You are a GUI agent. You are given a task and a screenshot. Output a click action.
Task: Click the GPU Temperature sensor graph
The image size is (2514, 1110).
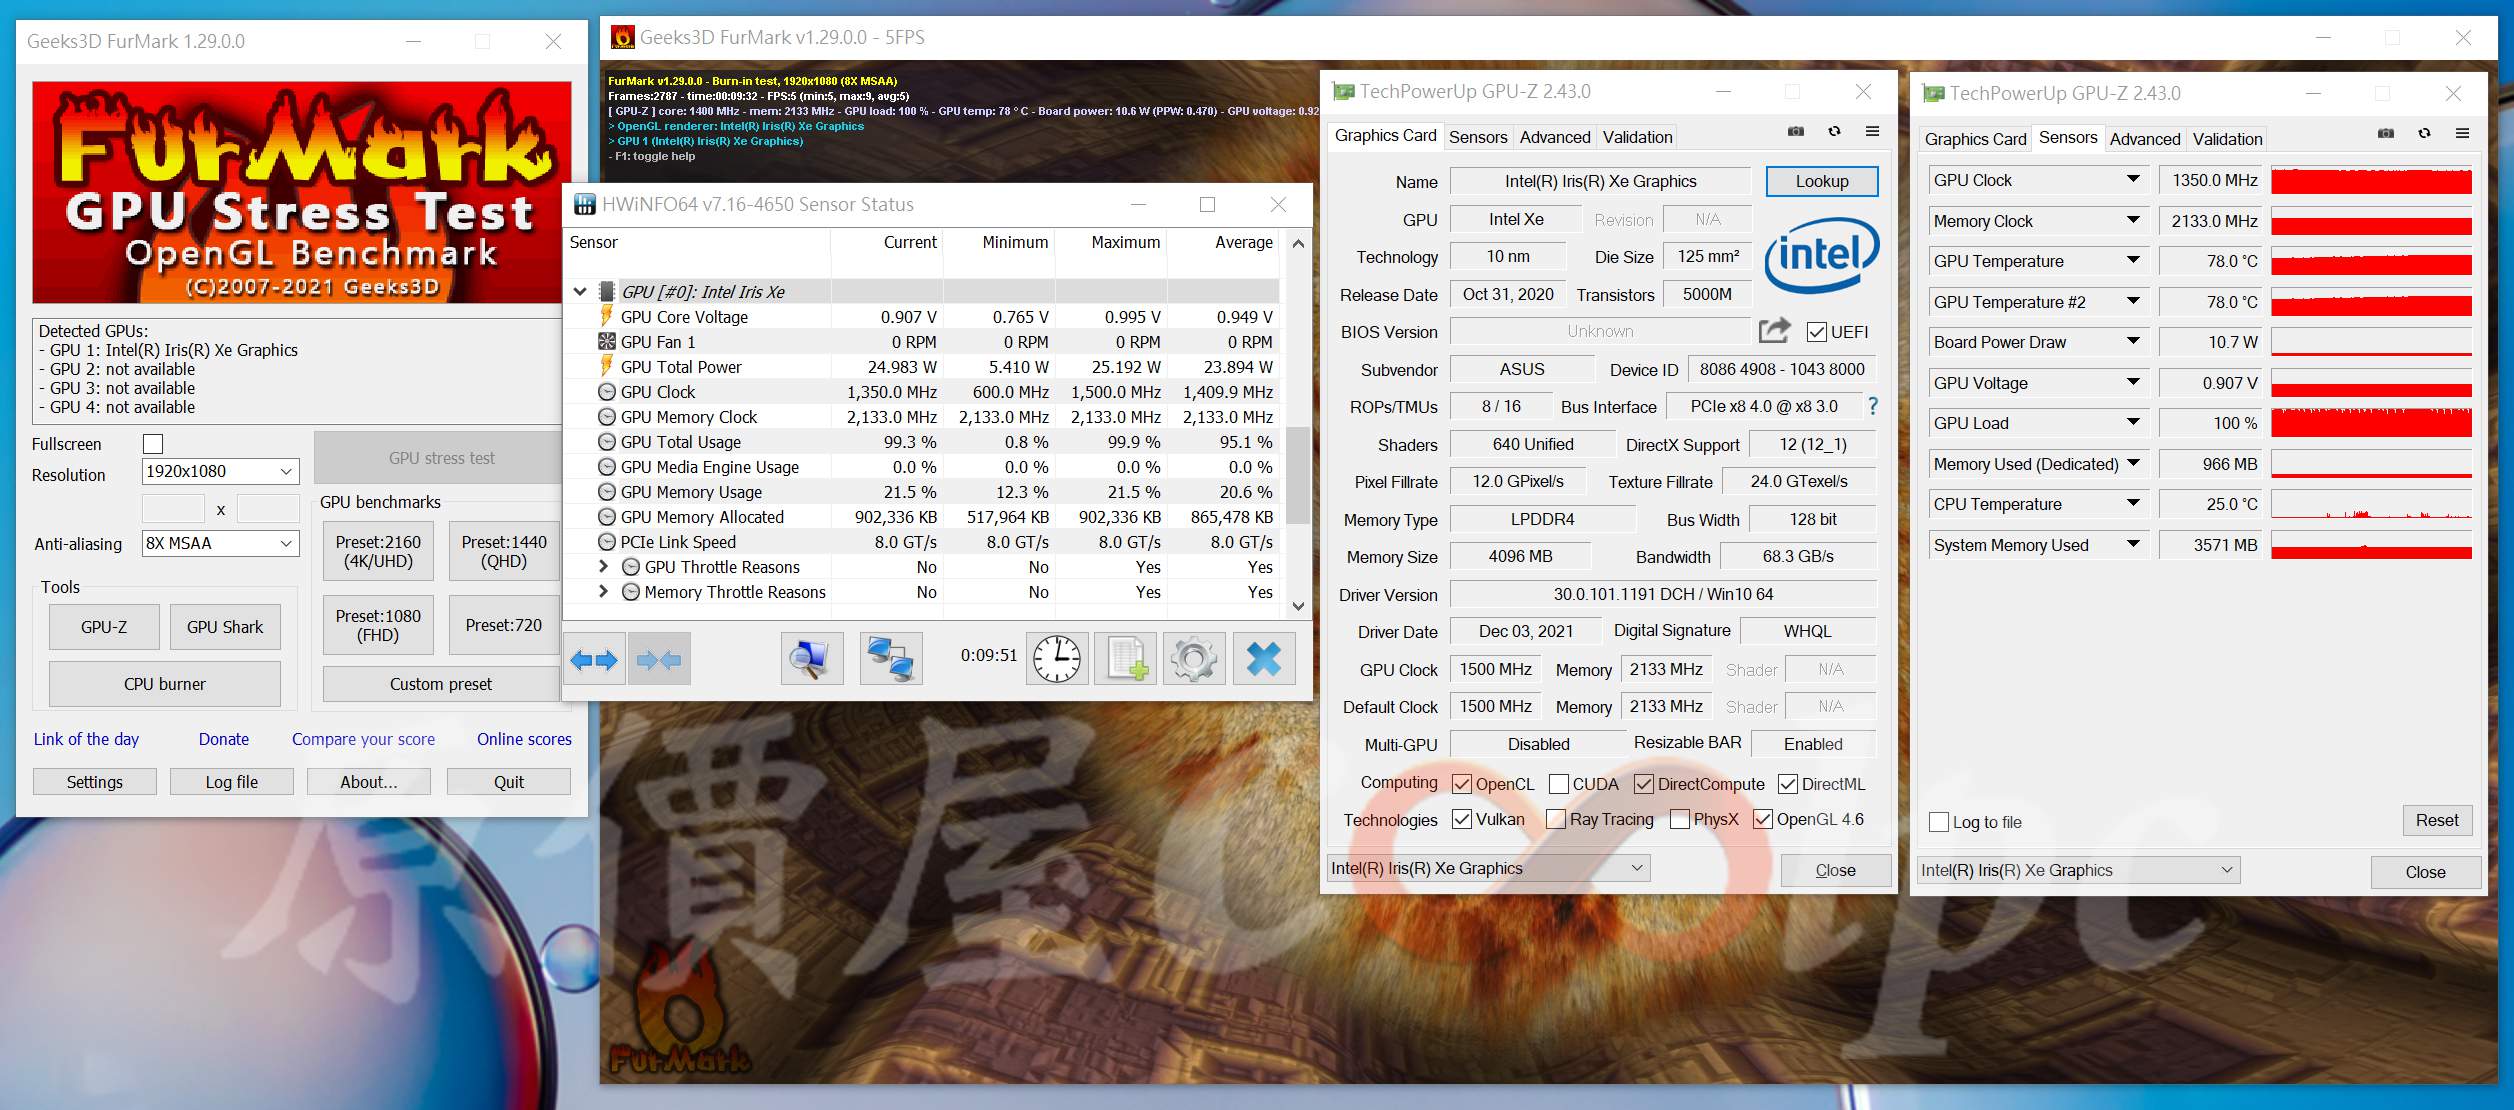(x=2371, y=261)
